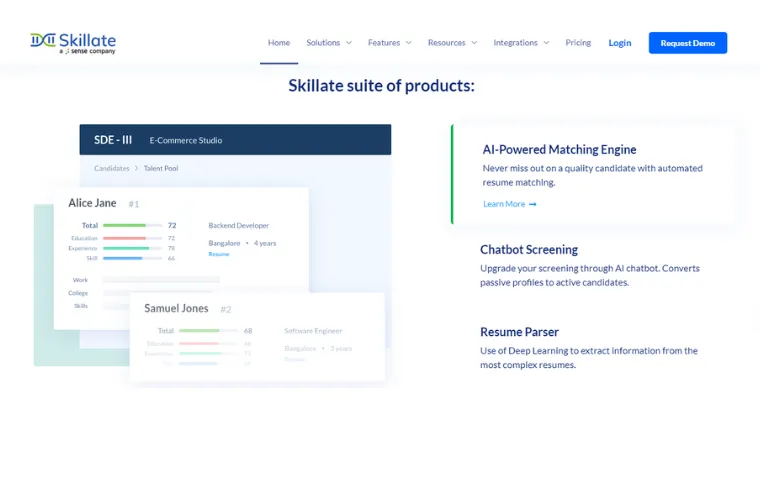The width and height of the screenshot is (760, 495).
Task: Go to the Pricing page
Action: click(x=578, y=43)
